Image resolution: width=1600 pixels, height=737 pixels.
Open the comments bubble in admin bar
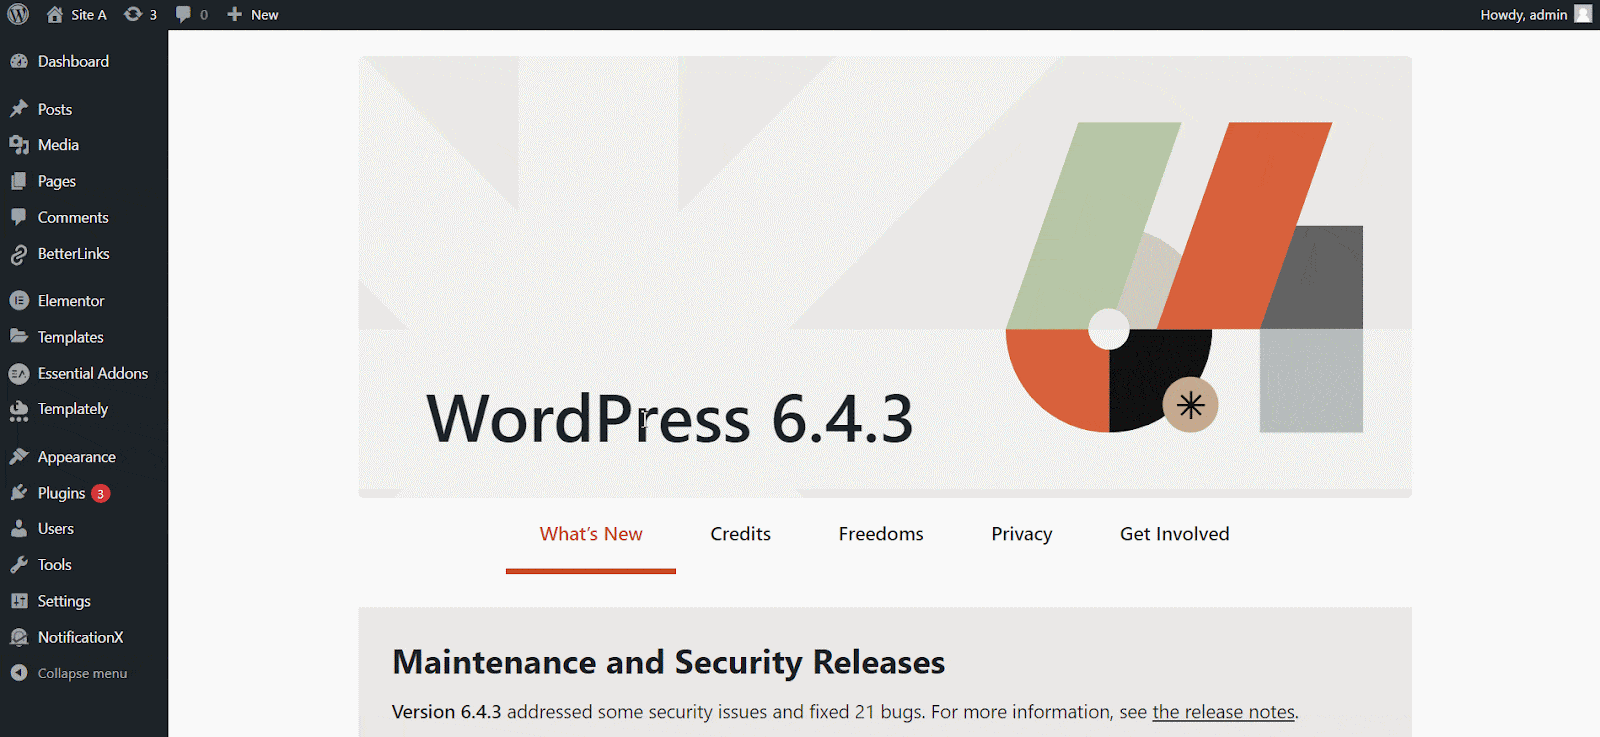tap(183, 14)
